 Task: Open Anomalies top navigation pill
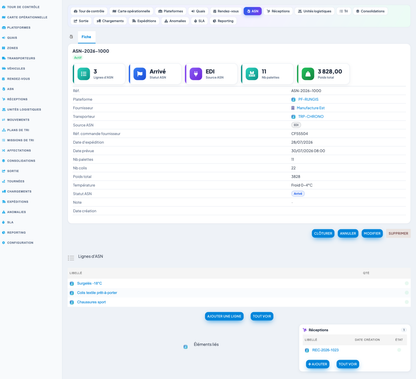pyautogui.click(x=175, y=21)
